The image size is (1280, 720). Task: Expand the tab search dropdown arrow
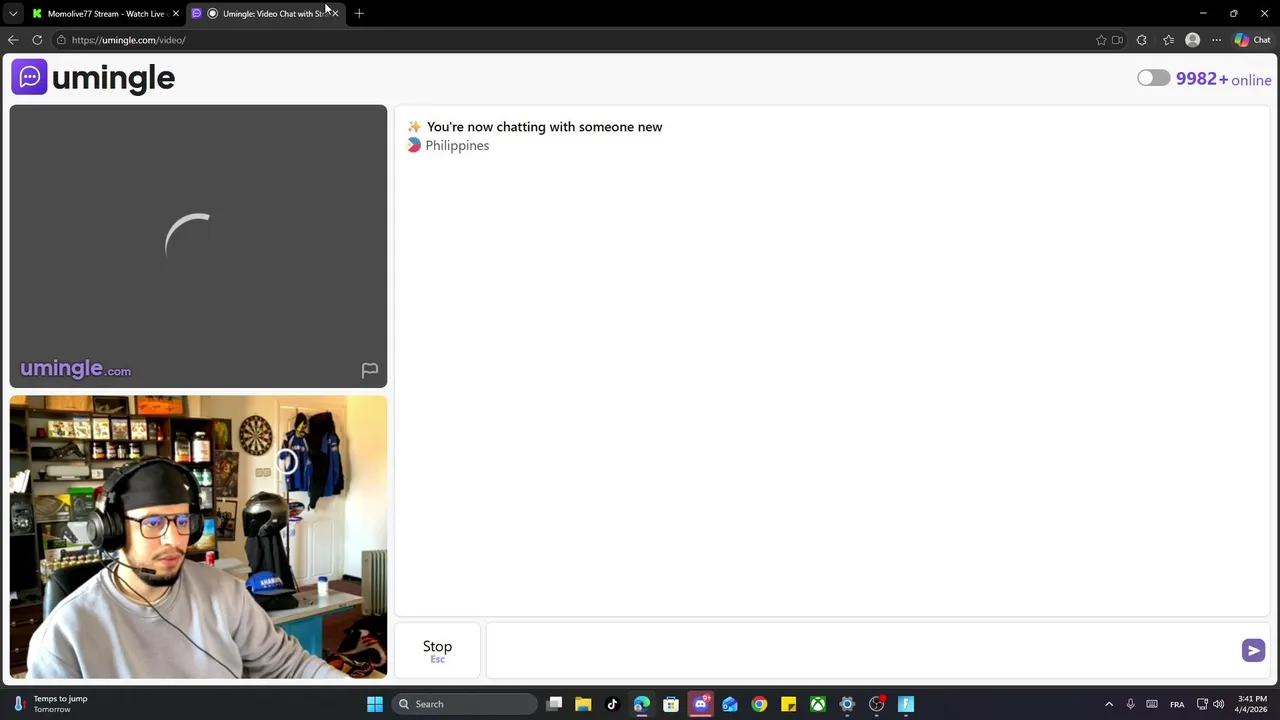click(13, 13)
